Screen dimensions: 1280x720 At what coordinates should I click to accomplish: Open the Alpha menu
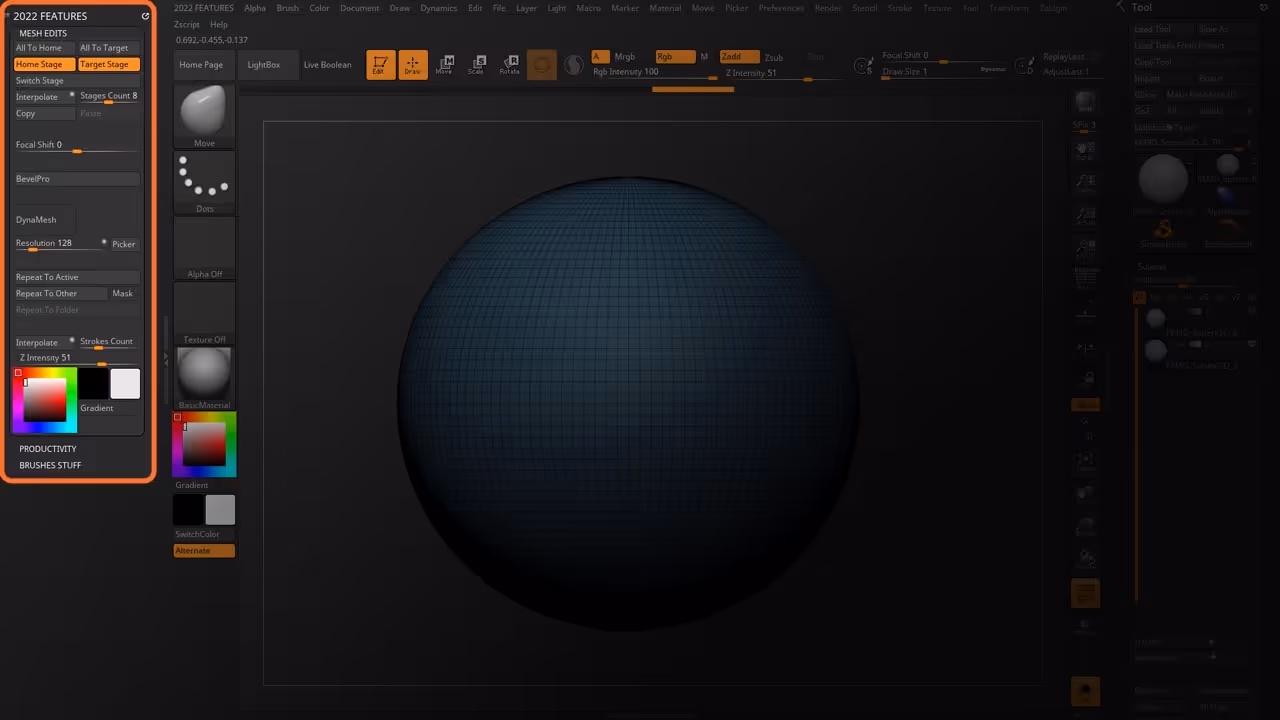click(255, 8)
